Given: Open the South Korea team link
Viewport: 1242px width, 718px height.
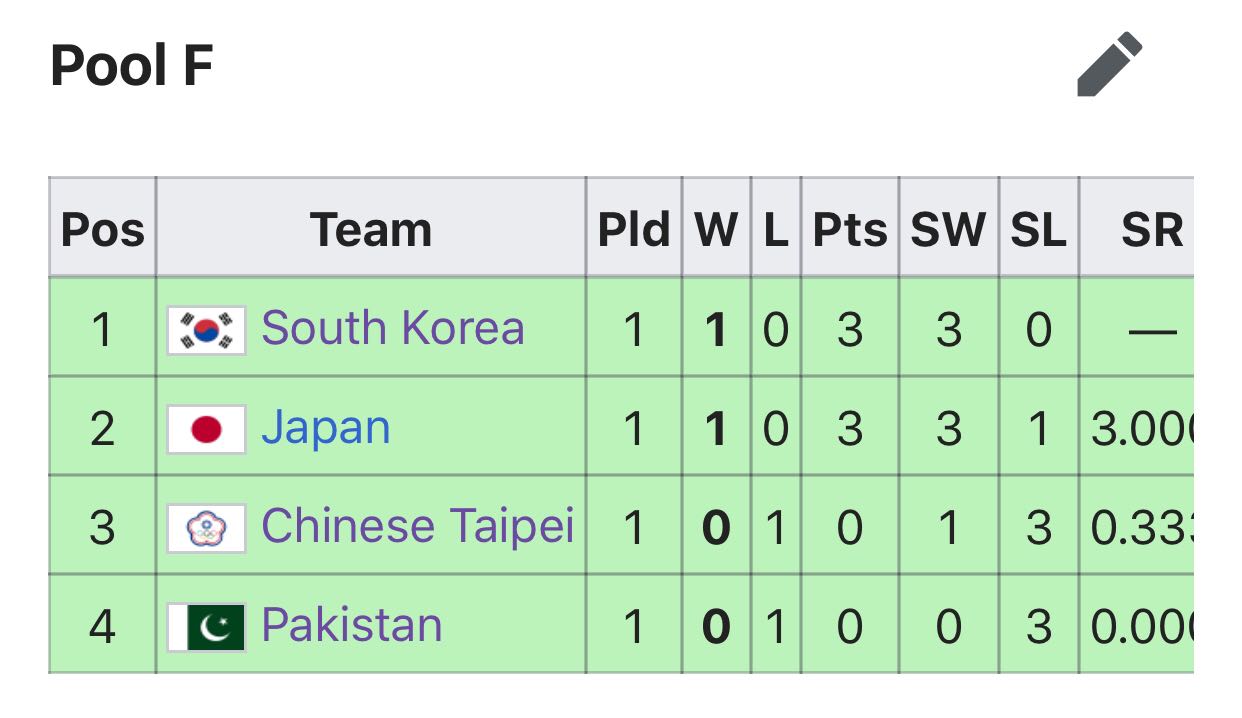Looking at the screenshot, I should pyautogui.click(x=392, y=328).
